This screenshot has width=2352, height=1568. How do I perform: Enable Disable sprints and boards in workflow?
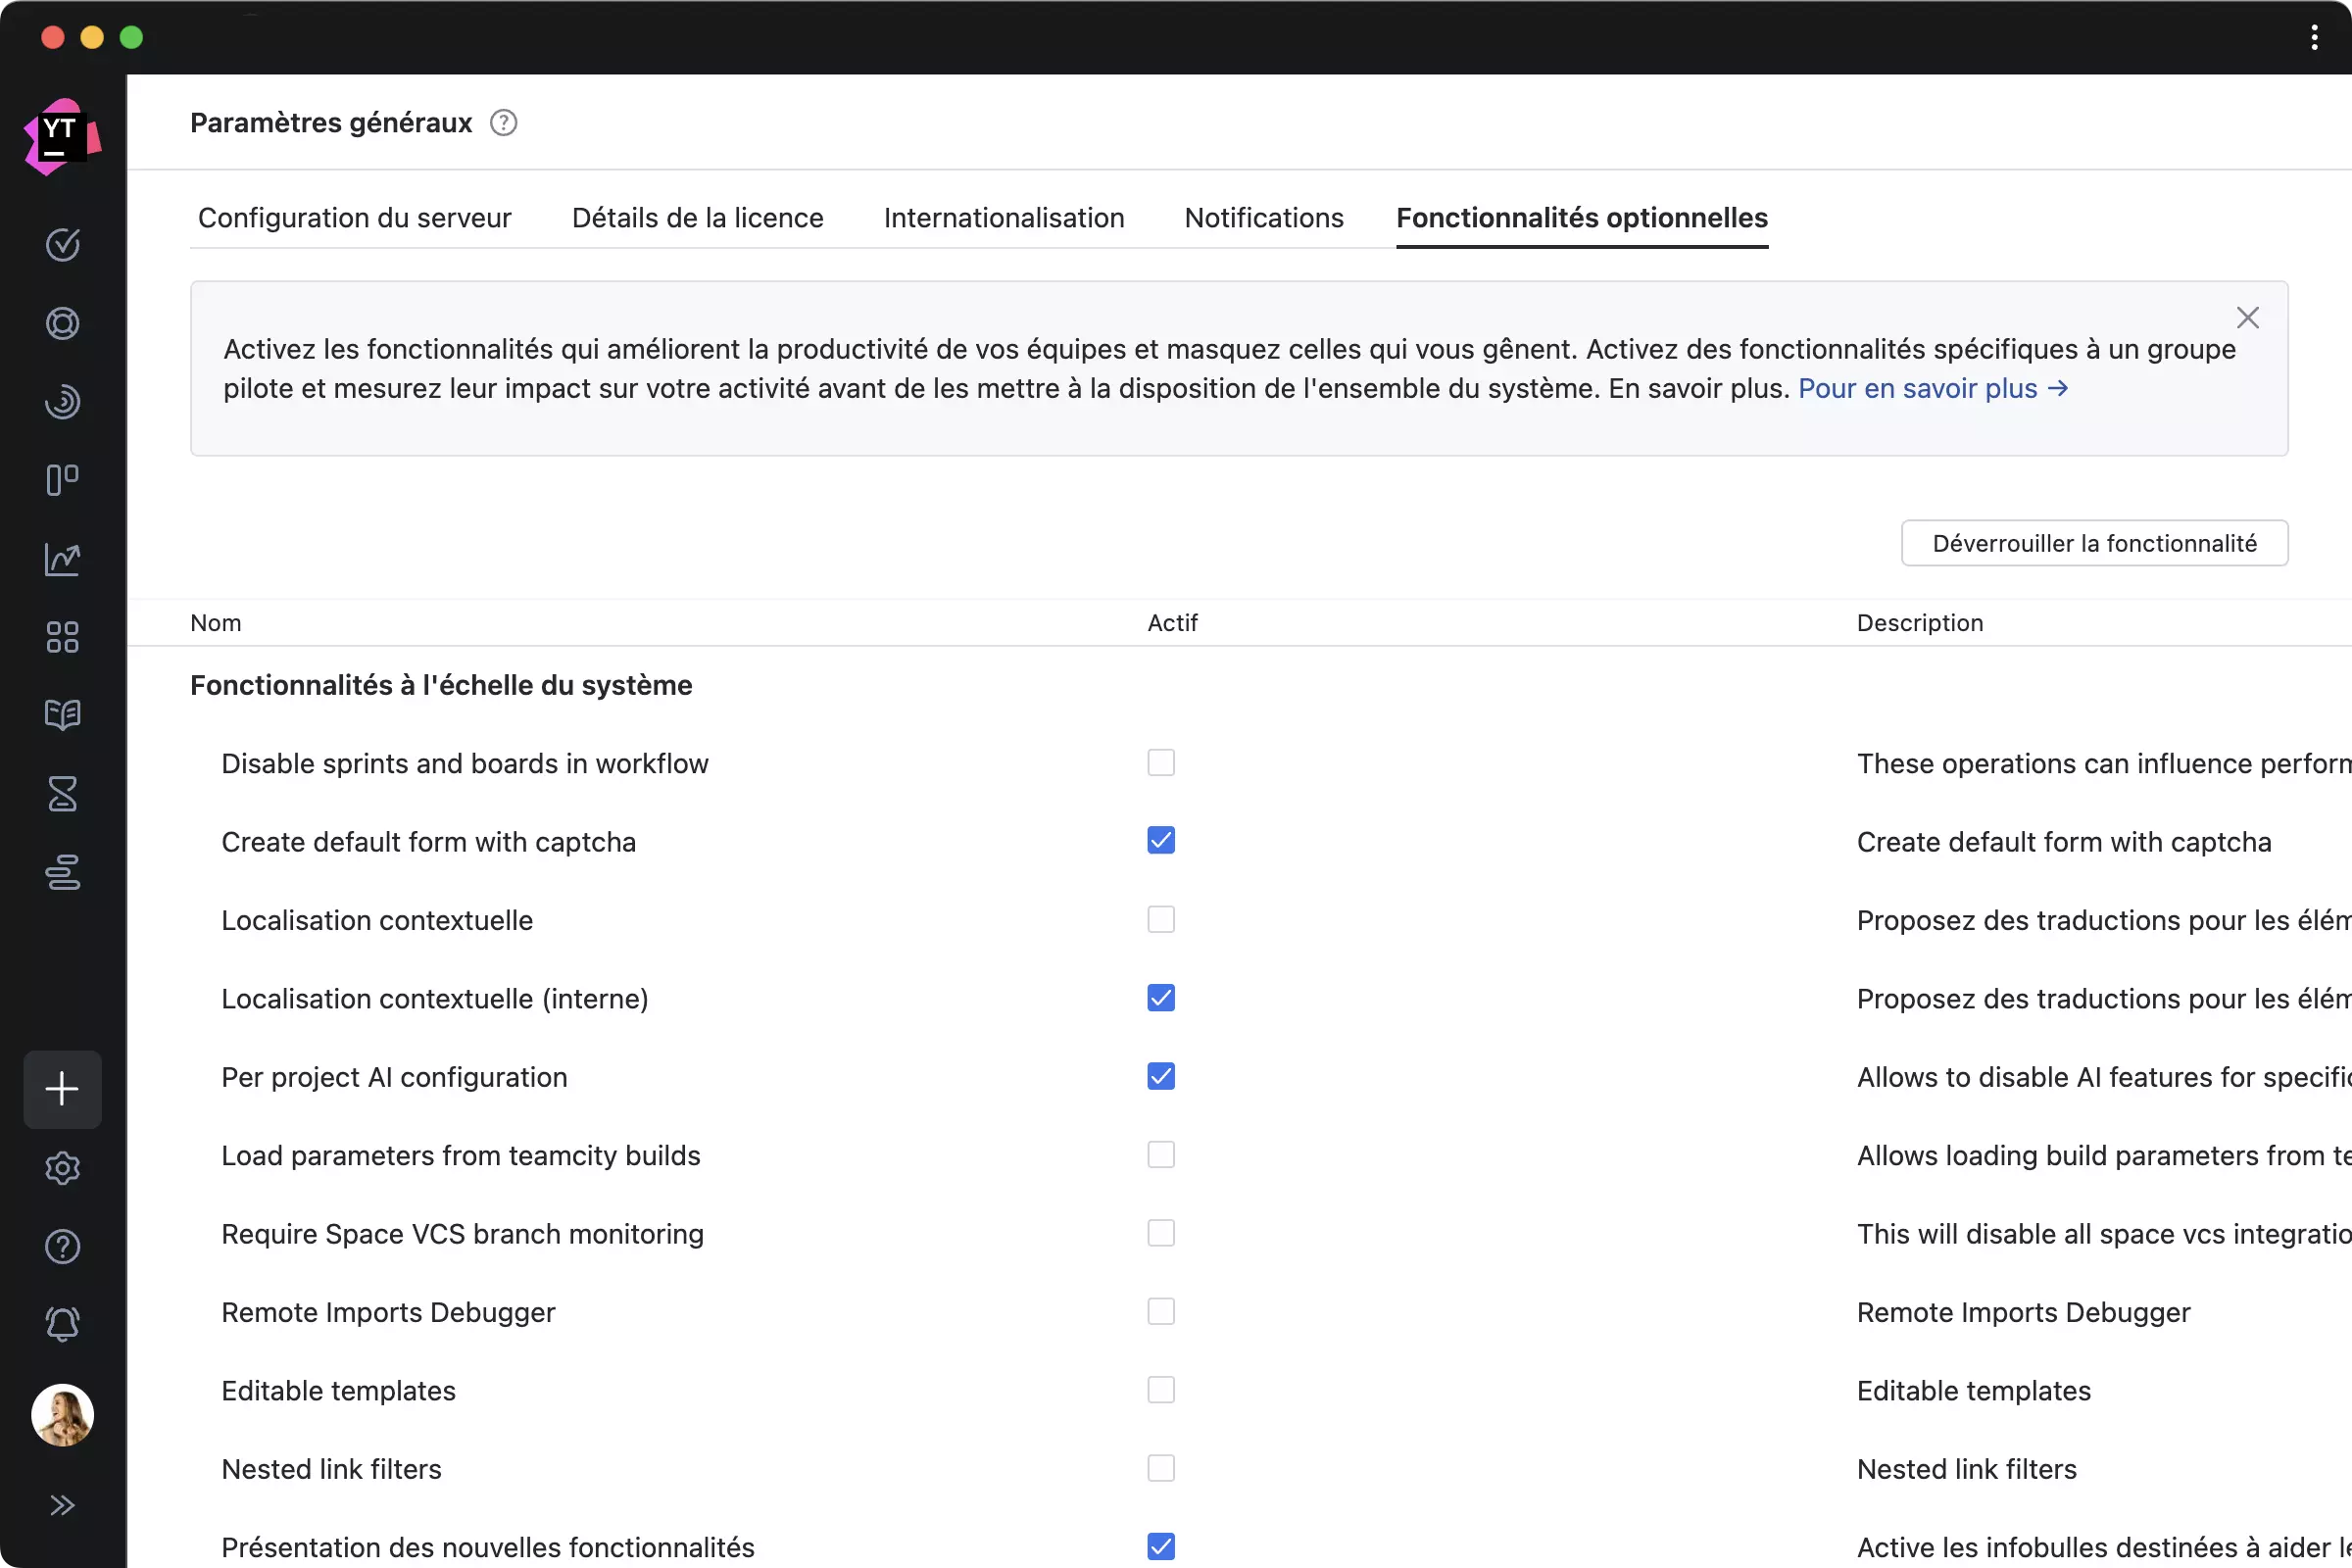point(1160,763)
